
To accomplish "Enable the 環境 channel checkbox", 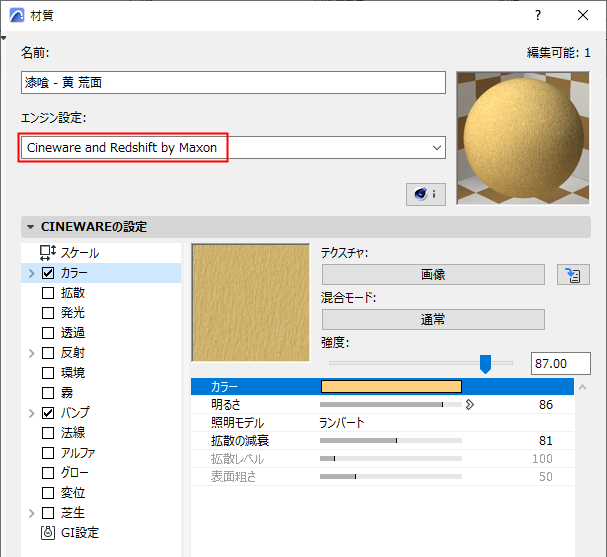I will coord(48,373).
